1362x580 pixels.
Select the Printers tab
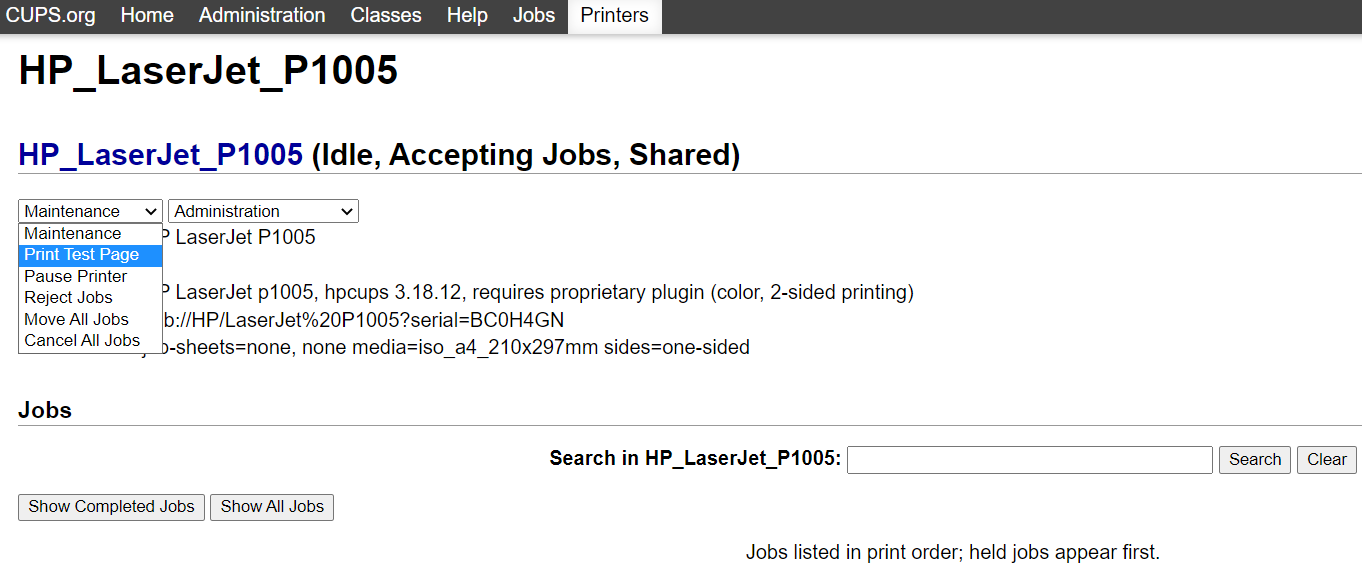click(614, 16)
